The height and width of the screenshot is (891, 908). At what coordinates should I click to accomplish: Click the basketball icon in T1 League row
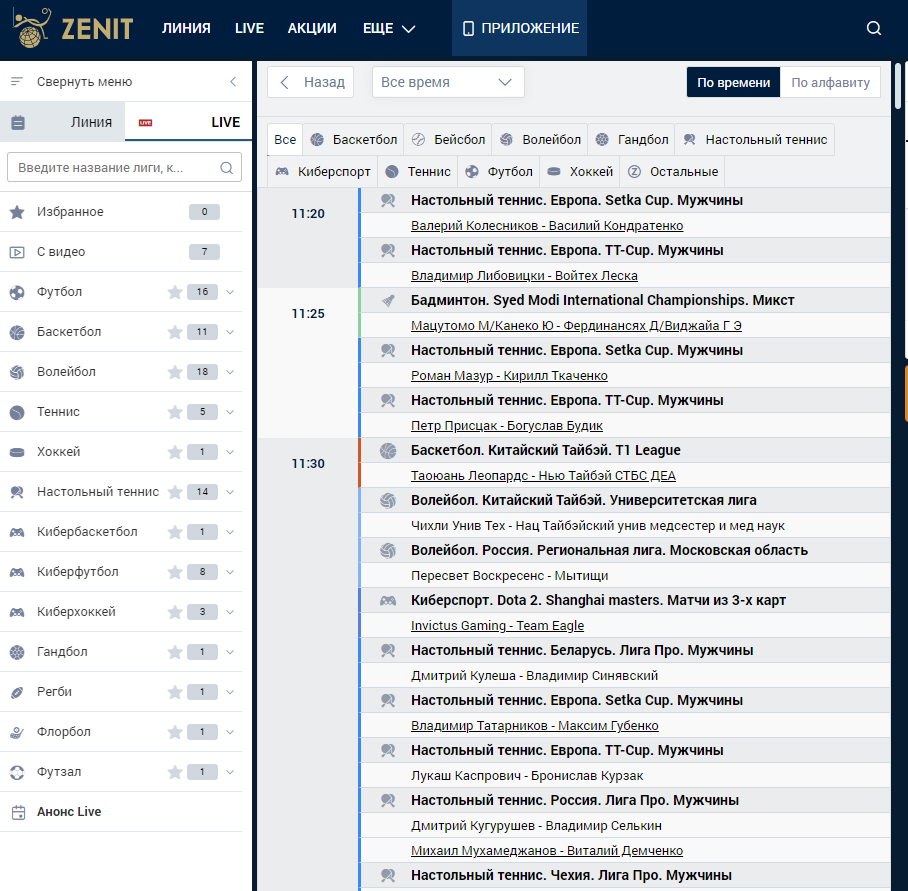tap(388, 450)
